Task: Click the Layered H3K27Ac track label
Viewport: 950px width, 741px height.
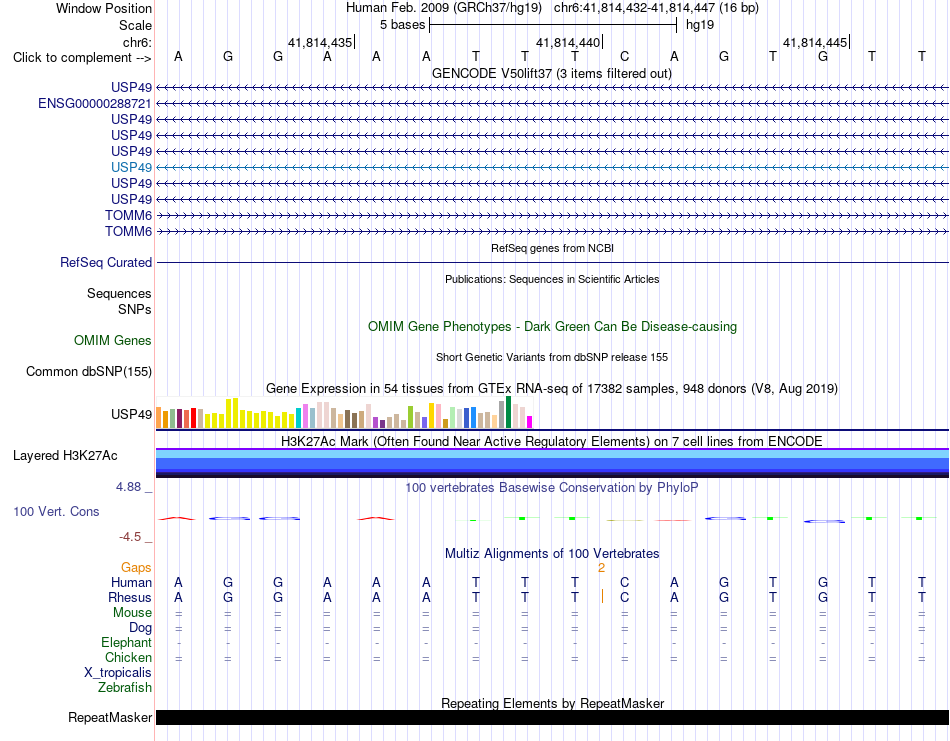Action: point(65,456)
